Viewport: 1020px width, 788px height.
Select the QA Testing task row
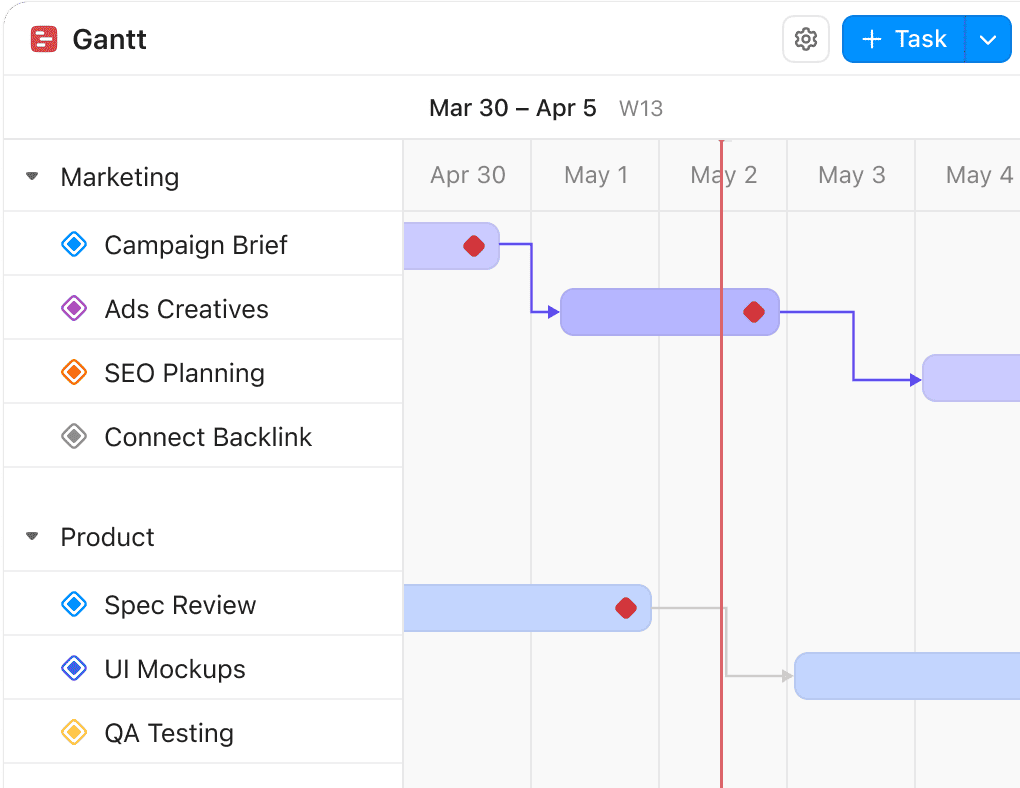(203, 731)
